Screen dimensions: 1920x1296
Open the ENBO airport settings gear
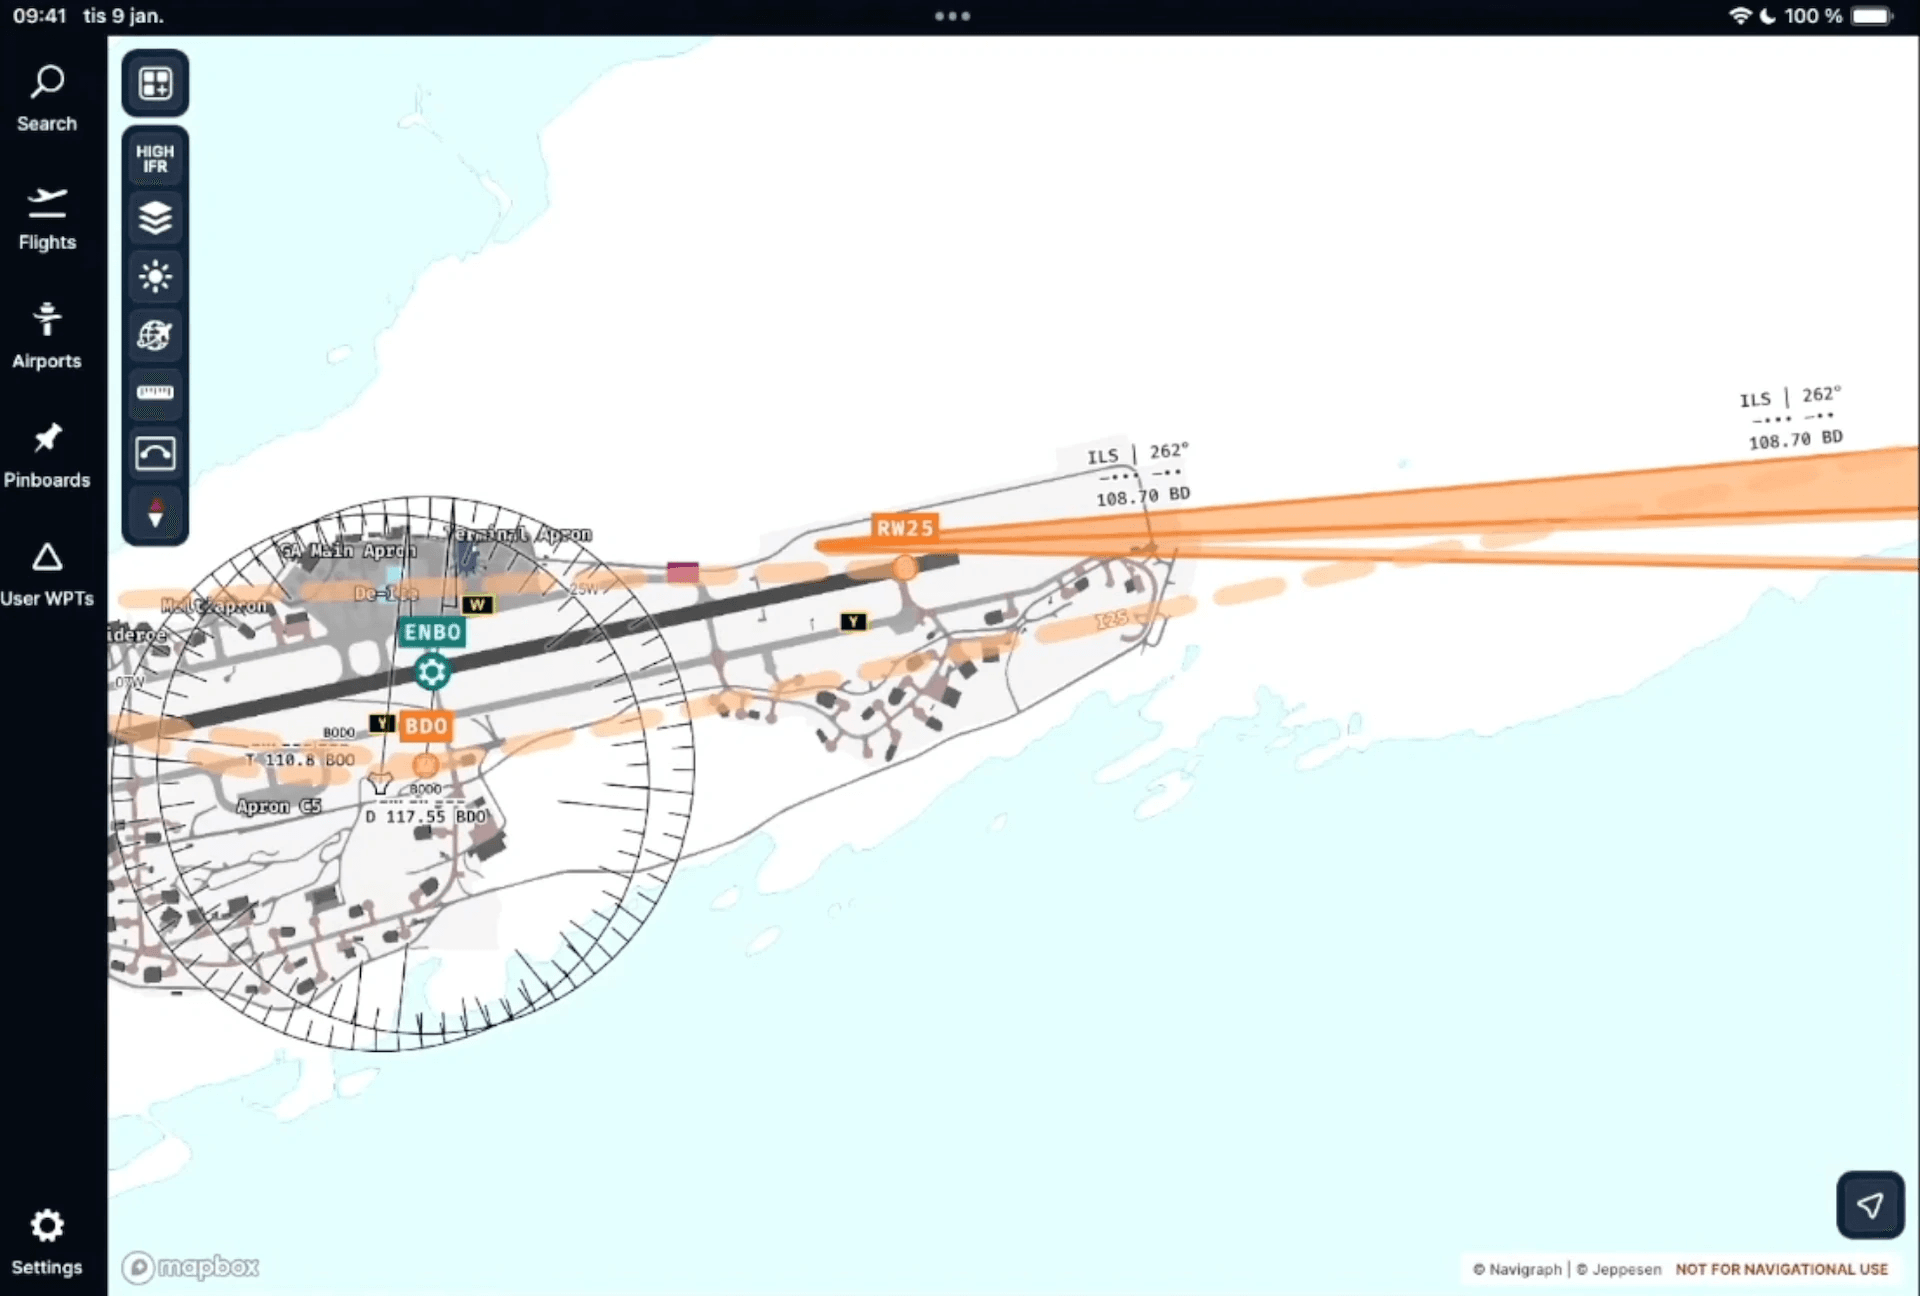coord(431,672)
